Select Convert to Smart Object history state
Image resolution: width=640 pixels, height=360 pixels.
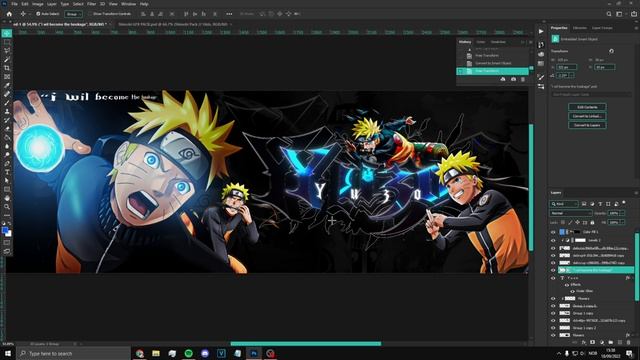[493, 63]
